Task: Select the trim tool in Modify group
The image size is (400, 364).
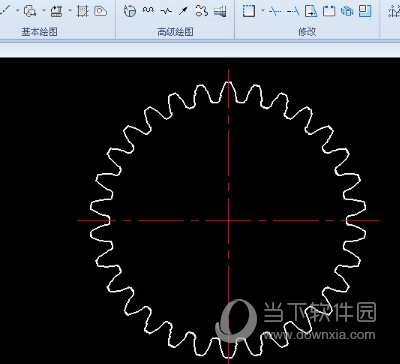Action: [x=275, y=11]
